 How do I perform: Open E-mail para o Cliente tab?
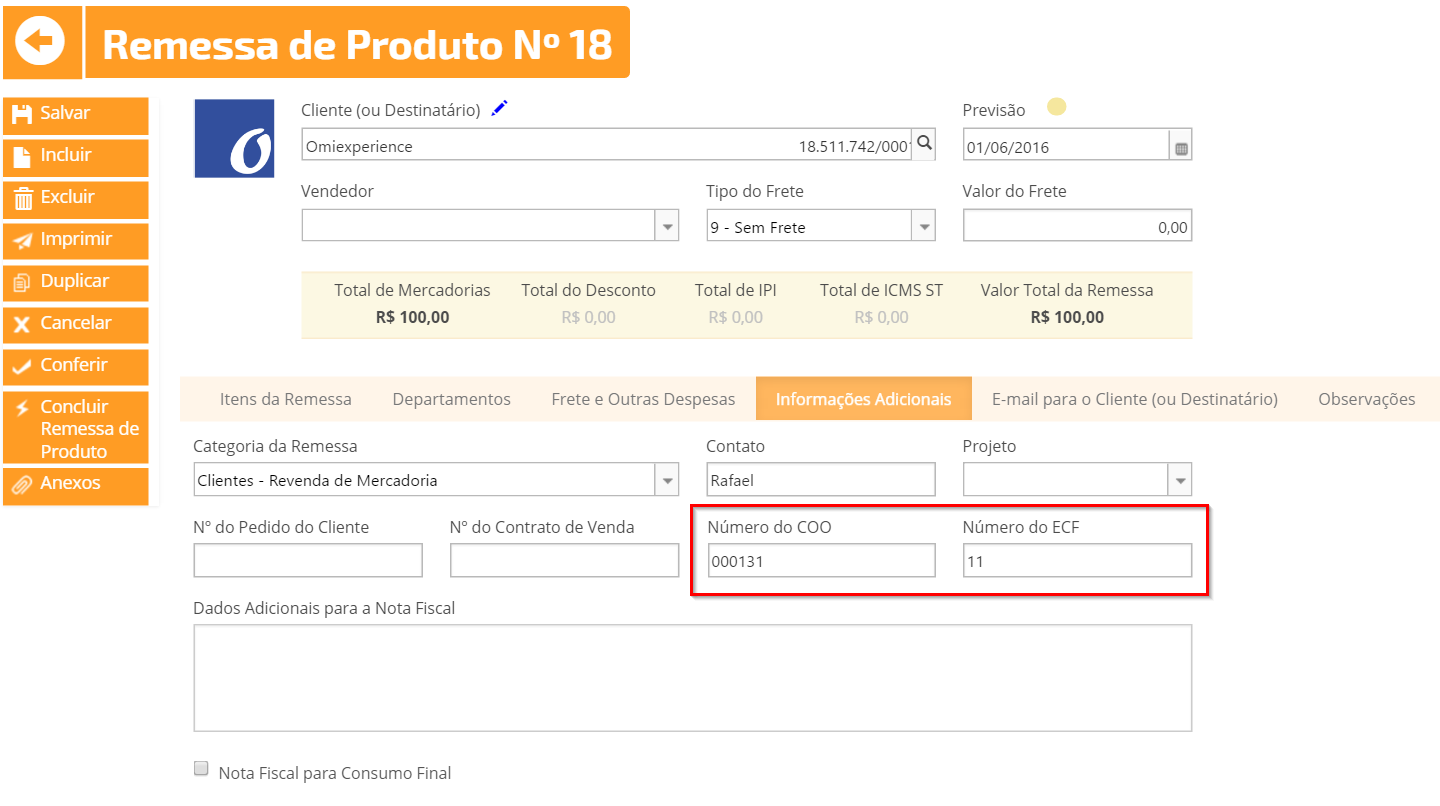click(x=1135, y=399)
